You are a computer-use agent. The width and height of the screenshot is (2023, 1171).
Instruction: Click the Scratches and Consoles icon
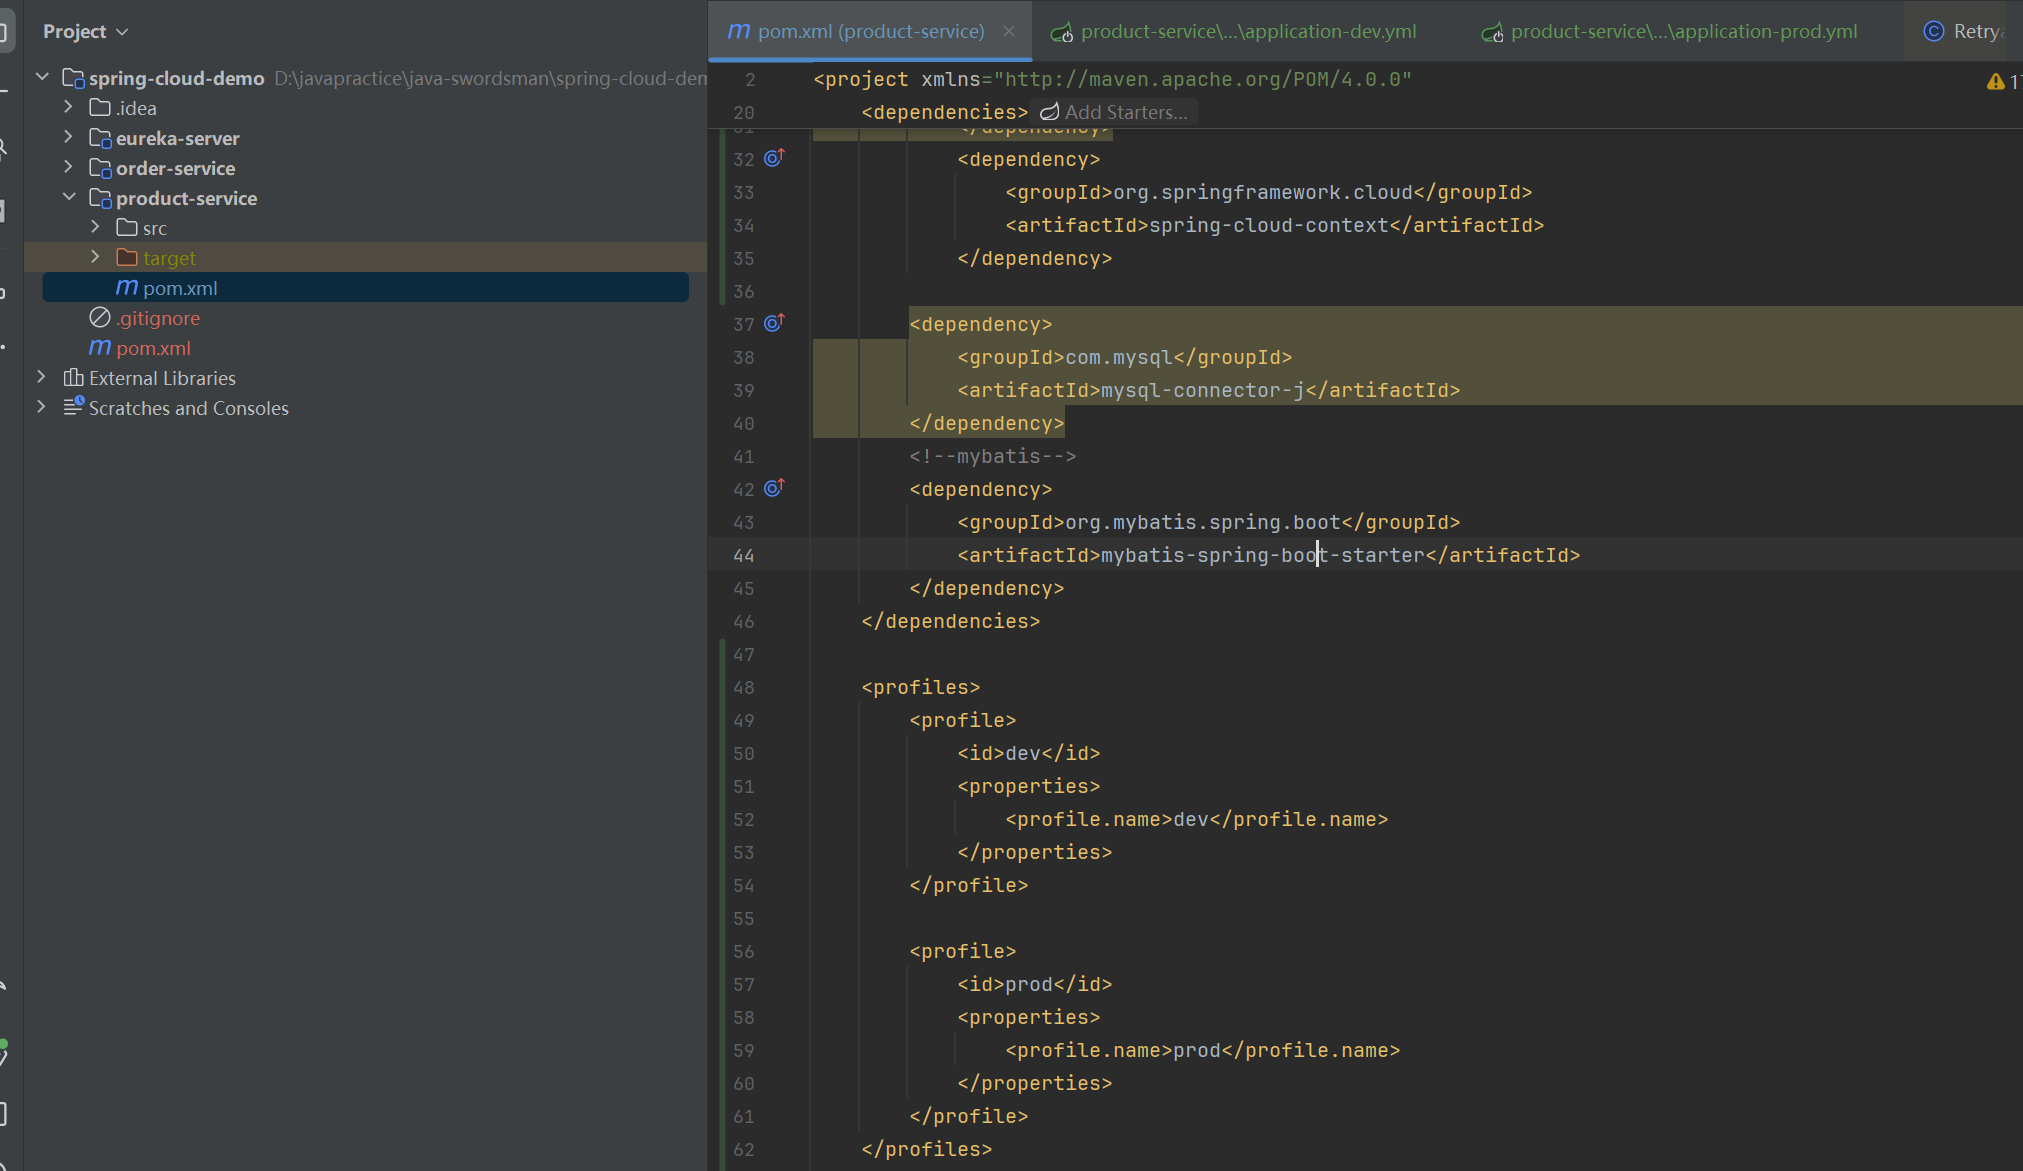point(73,407)
